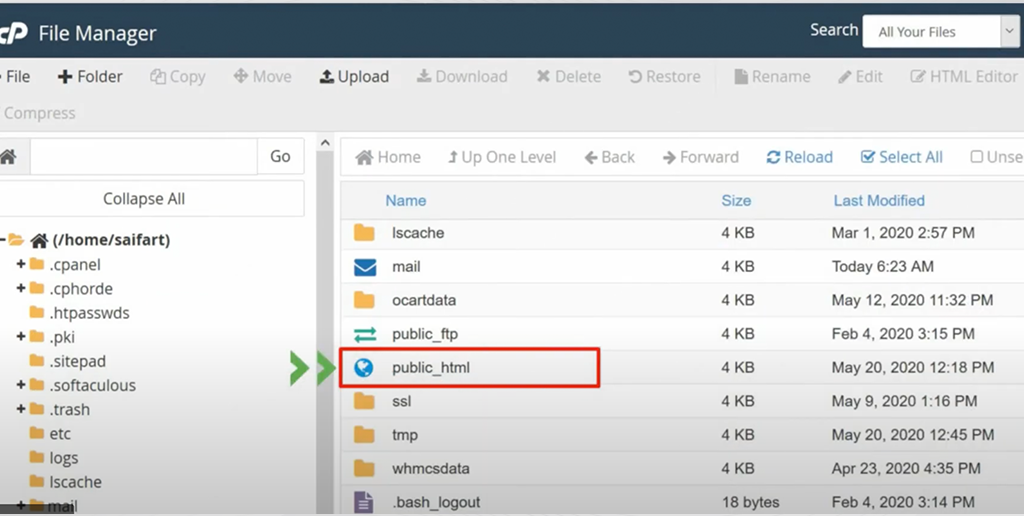Sort files by the Size column
The height and width of the screenshot is (516, 1024).
point(736,201)
